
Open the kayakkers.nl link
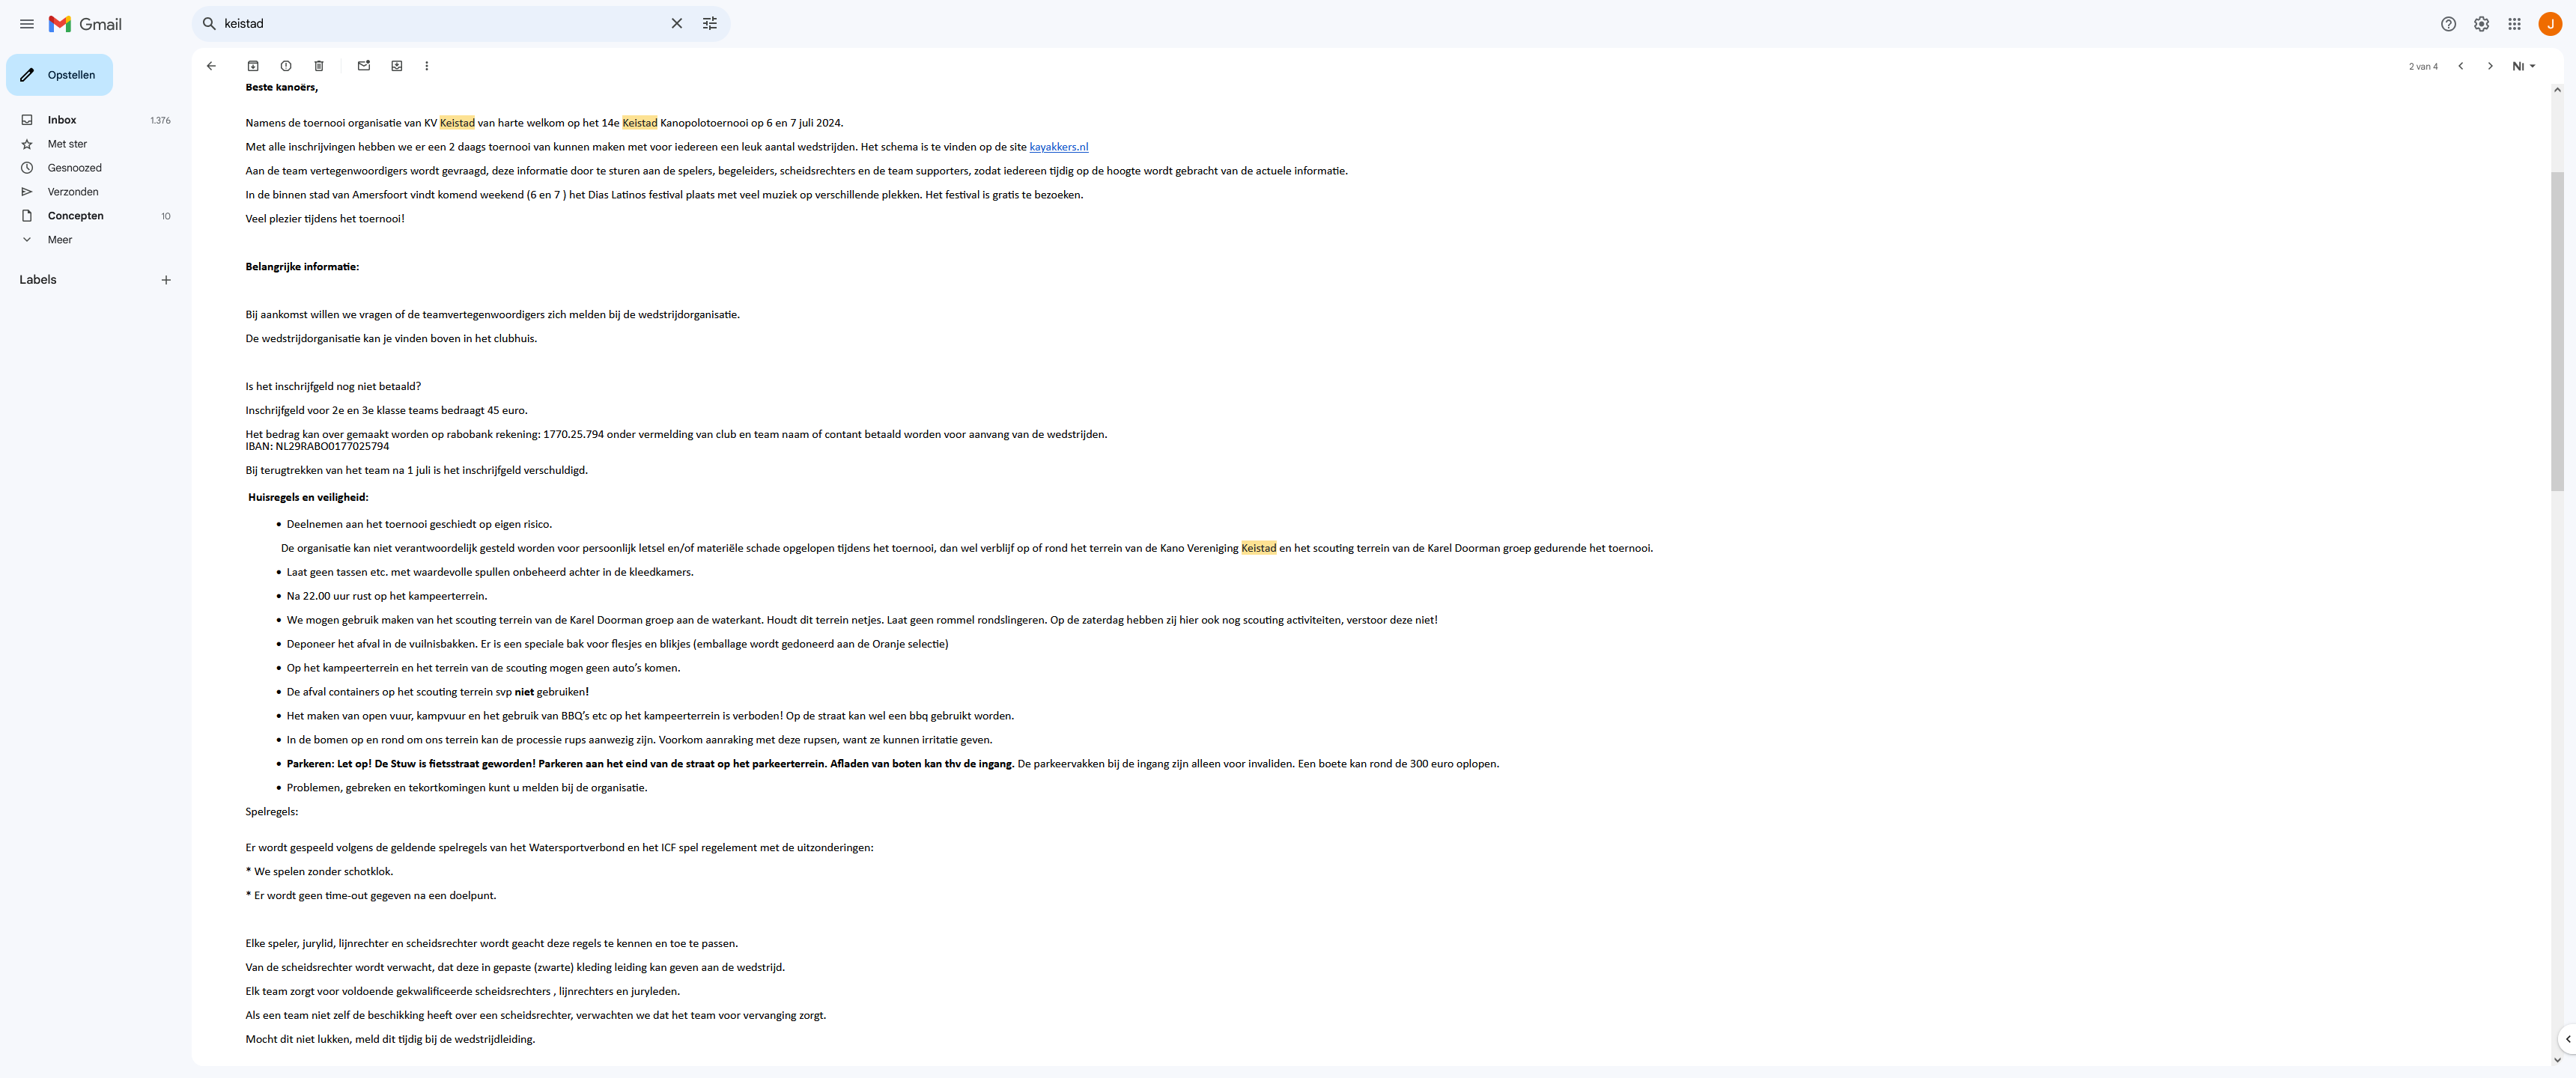(x=1059, y=147)
